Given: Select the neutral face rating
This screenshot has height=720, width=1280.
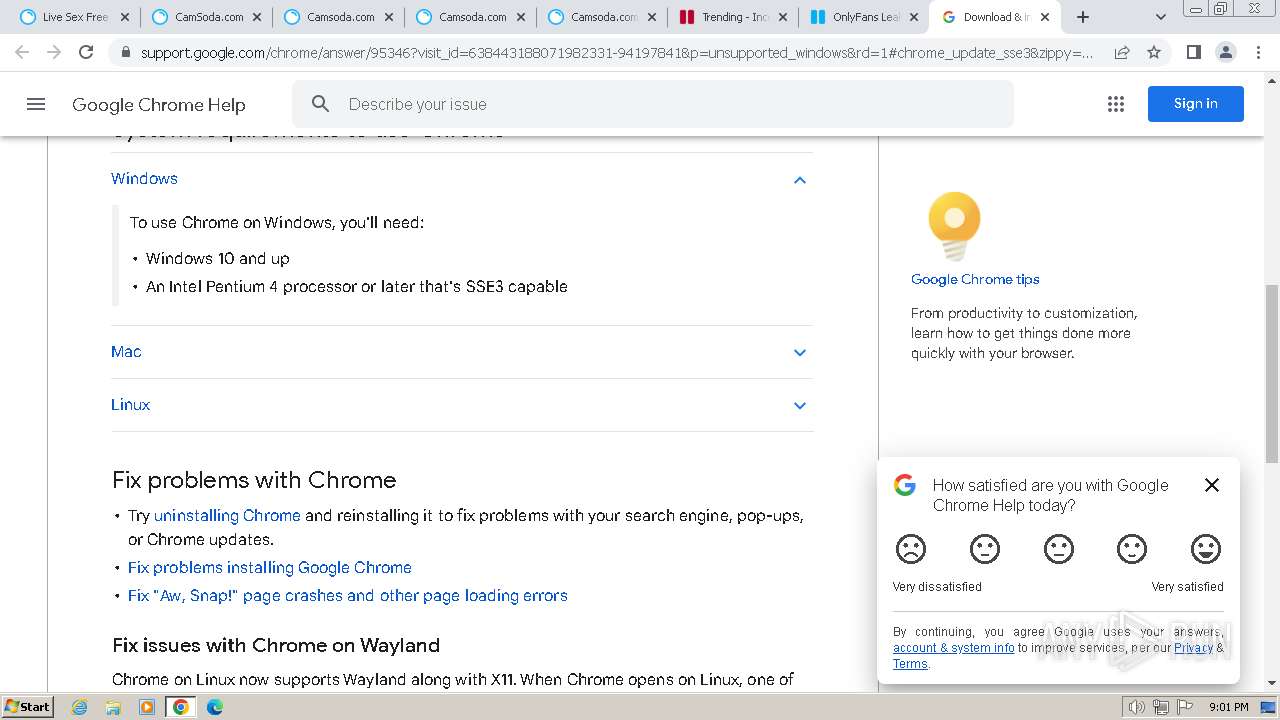Looking at the screenshot, I should [x=1058, y=549].
